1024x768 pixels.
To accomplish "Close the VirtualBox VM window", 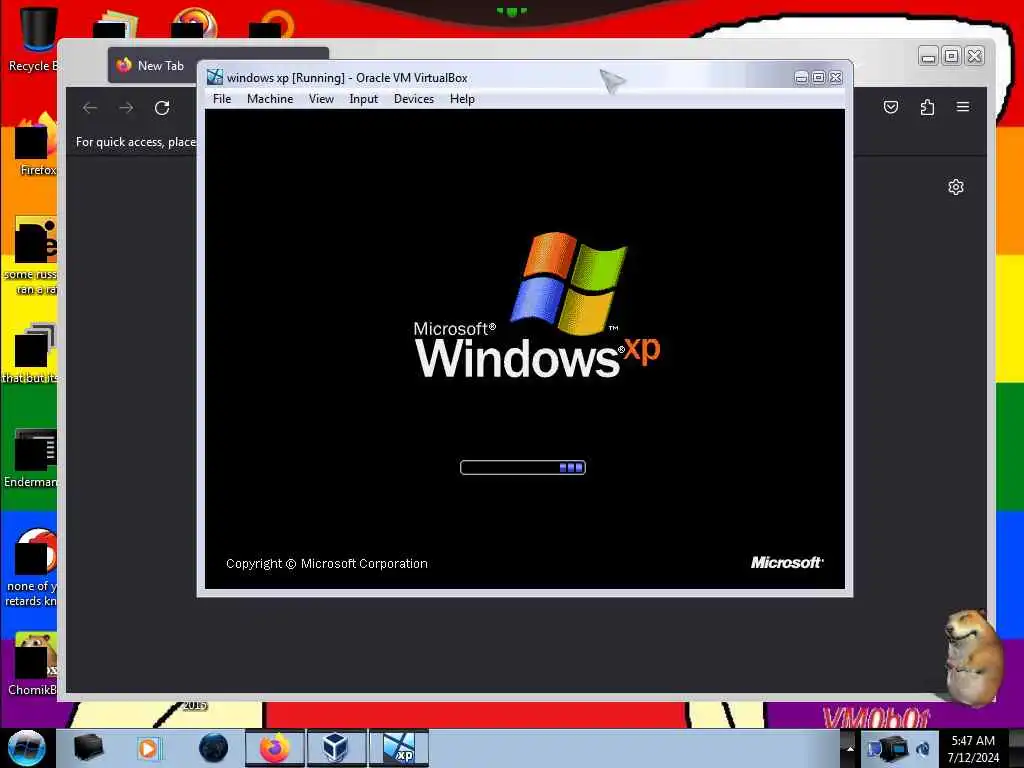I will click(835, 78).
